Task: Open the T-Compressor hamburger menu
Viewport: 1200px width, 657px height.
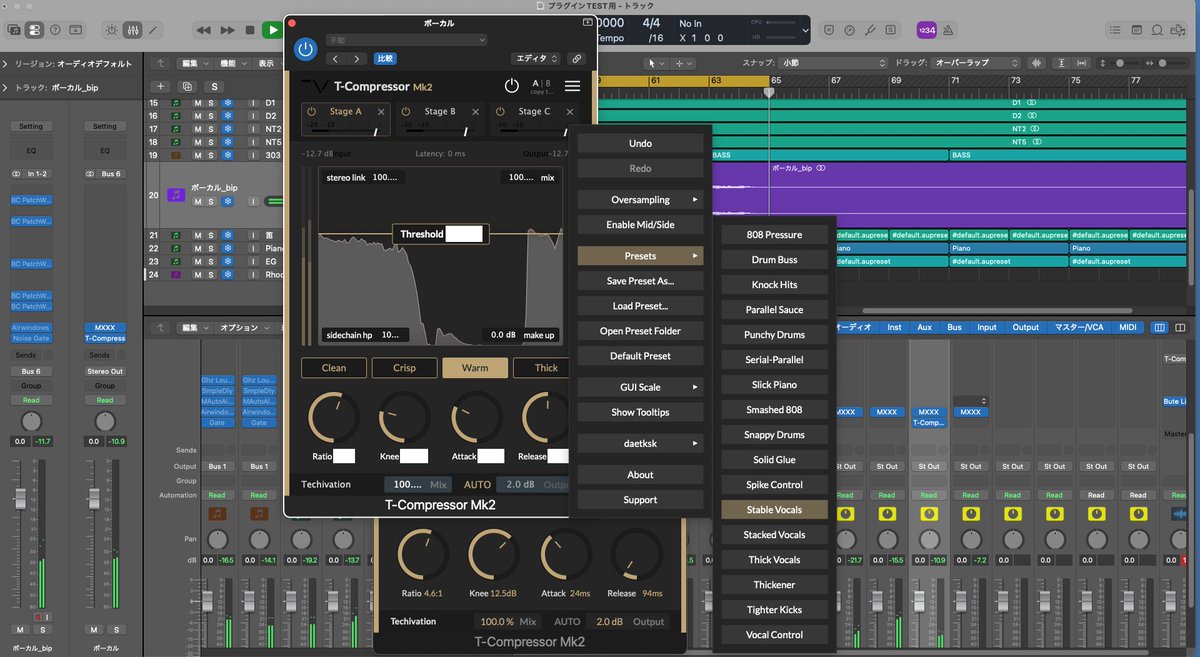Action: [572, 86]
